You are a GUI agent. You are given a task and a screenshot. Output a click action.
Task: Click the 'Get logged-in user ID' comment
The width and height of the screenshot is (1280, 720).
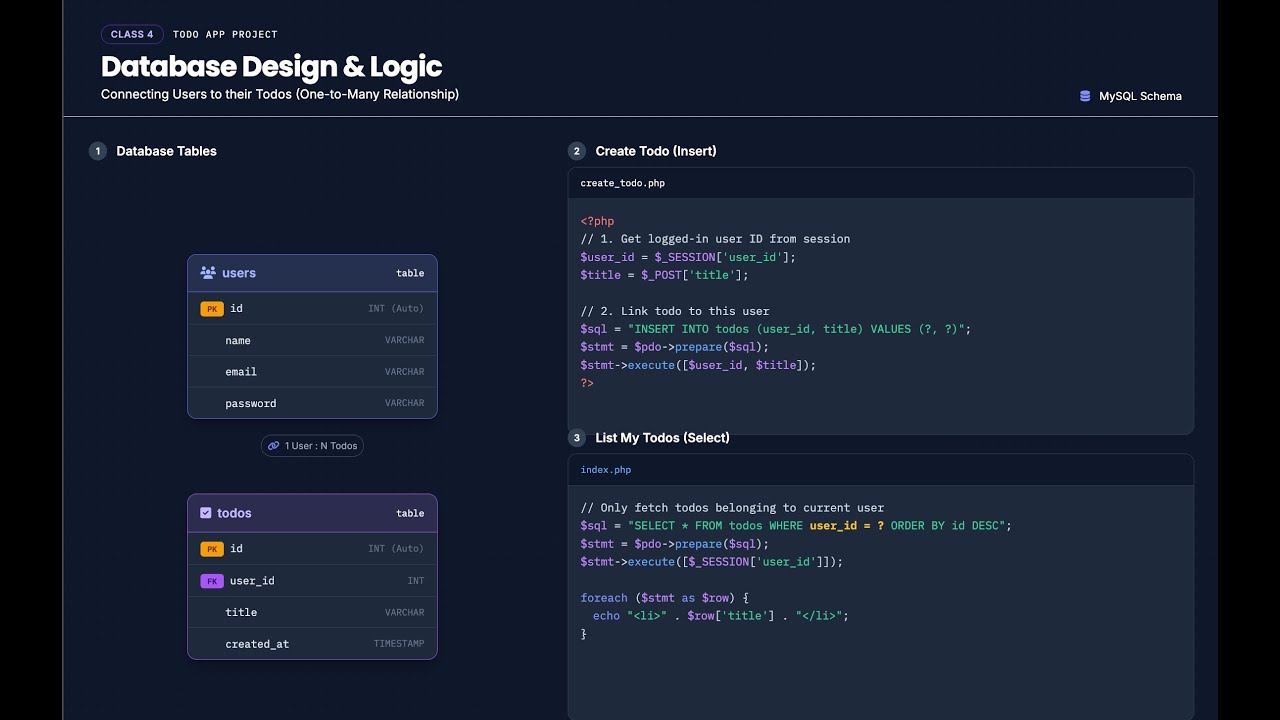715,239
